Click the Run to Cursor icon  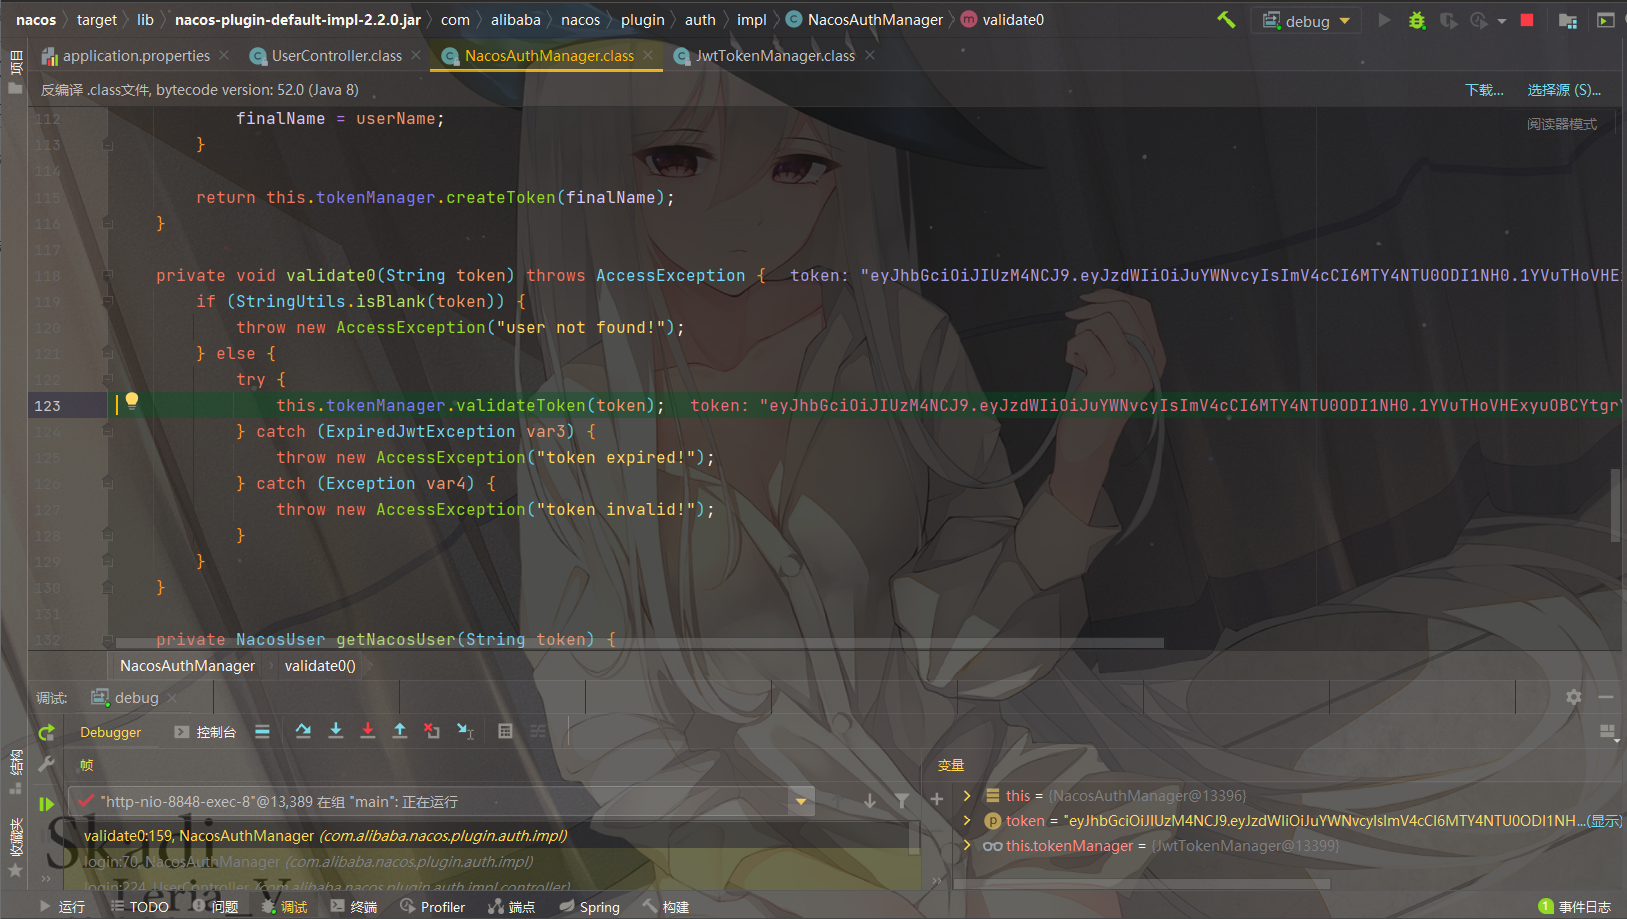465,731
